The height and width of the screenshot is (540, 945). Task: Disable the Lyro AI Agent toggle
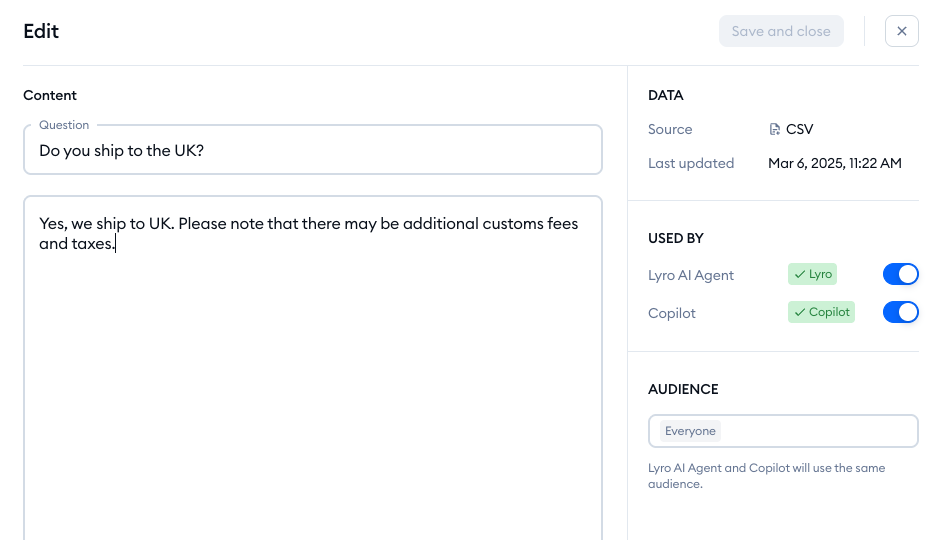900,274
